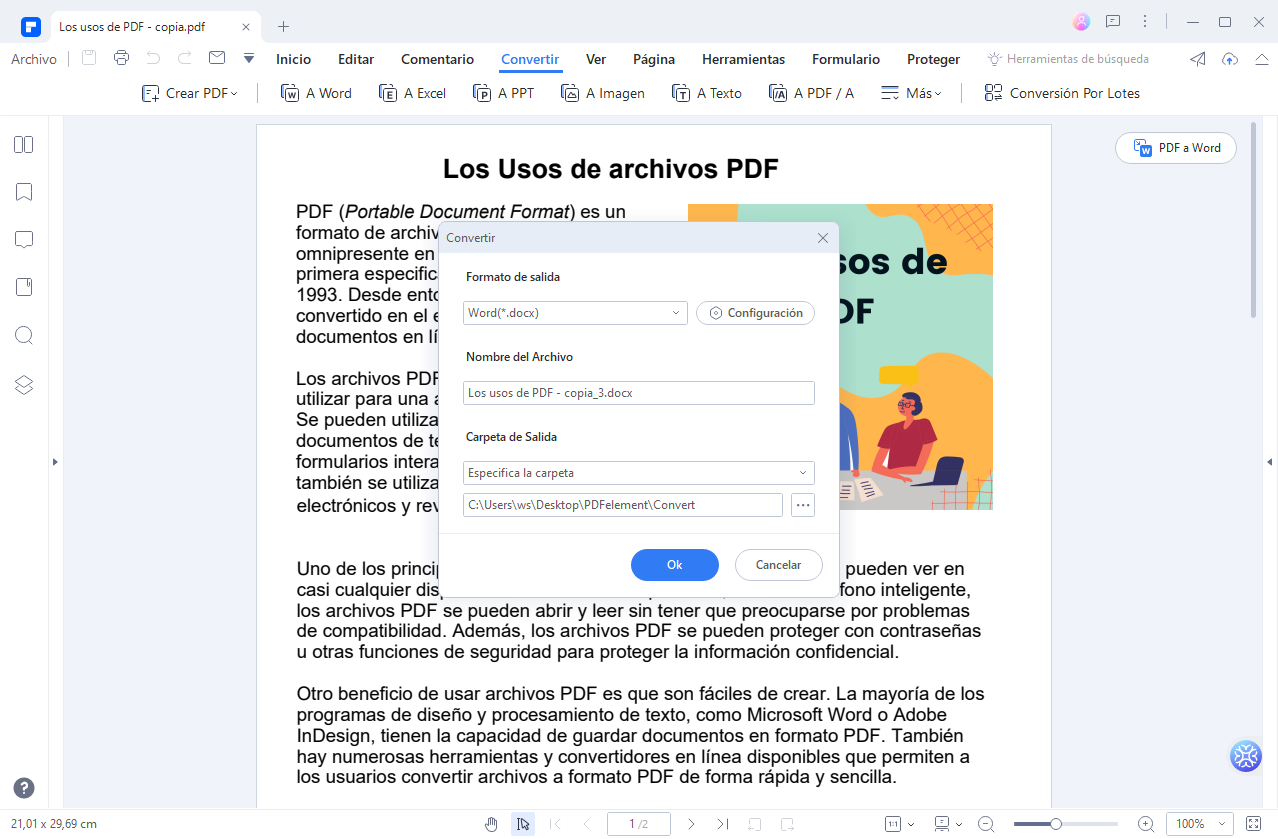
Task: Select the hand pan tool
Action: pyautogui.click(x=491, y=824)
